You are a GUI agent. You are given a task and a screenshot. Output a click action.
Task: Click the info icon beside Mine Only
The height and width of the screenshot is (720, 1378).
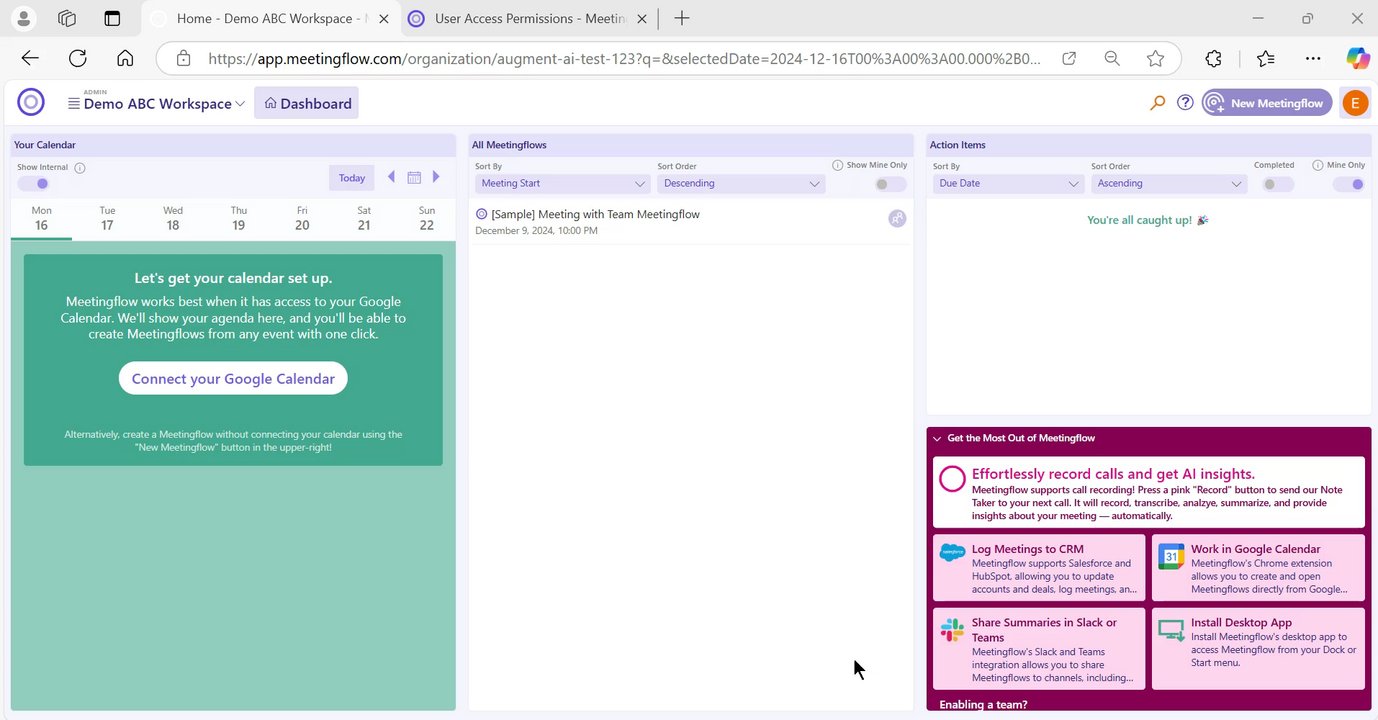(1318, 165)
